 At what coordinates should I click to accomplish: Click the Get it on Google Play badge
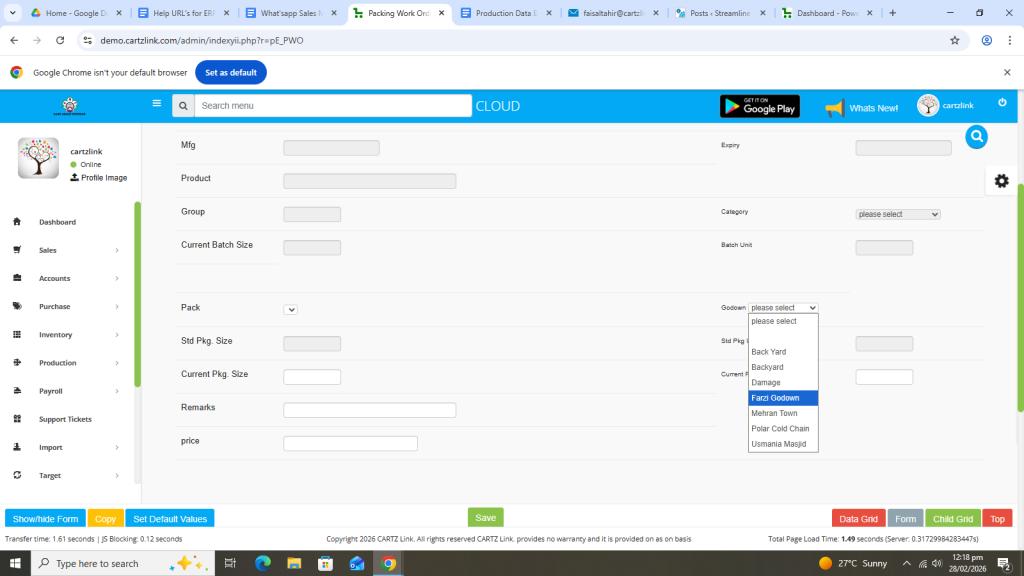point(759,106)
